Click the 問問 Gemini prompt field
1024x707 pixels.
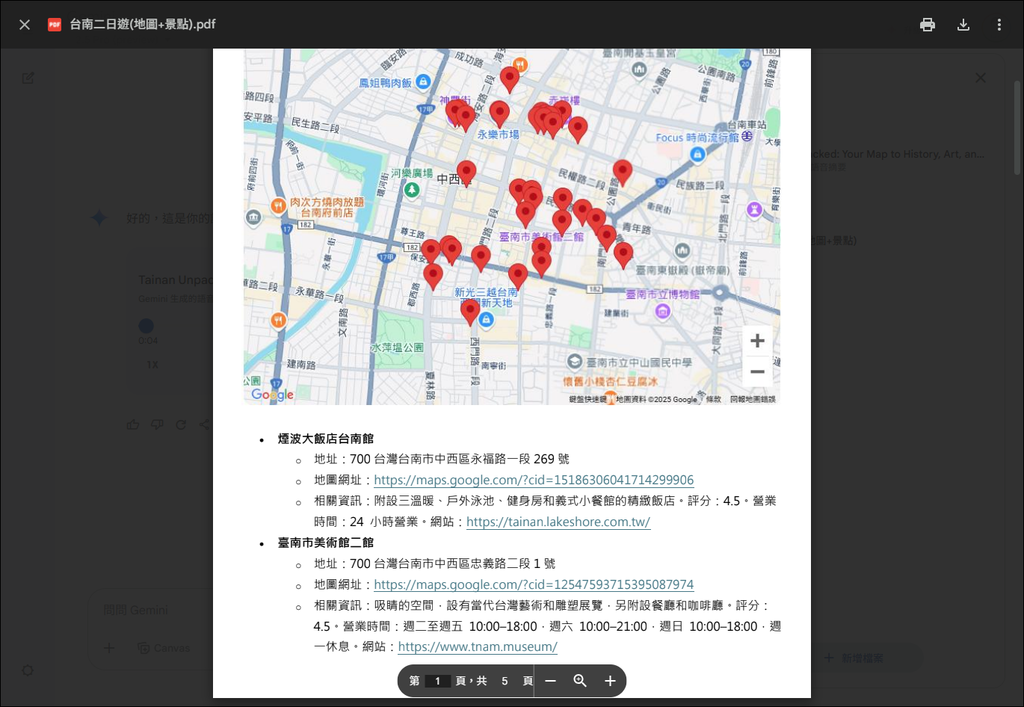pyautogui.click(x=136, y=610)
